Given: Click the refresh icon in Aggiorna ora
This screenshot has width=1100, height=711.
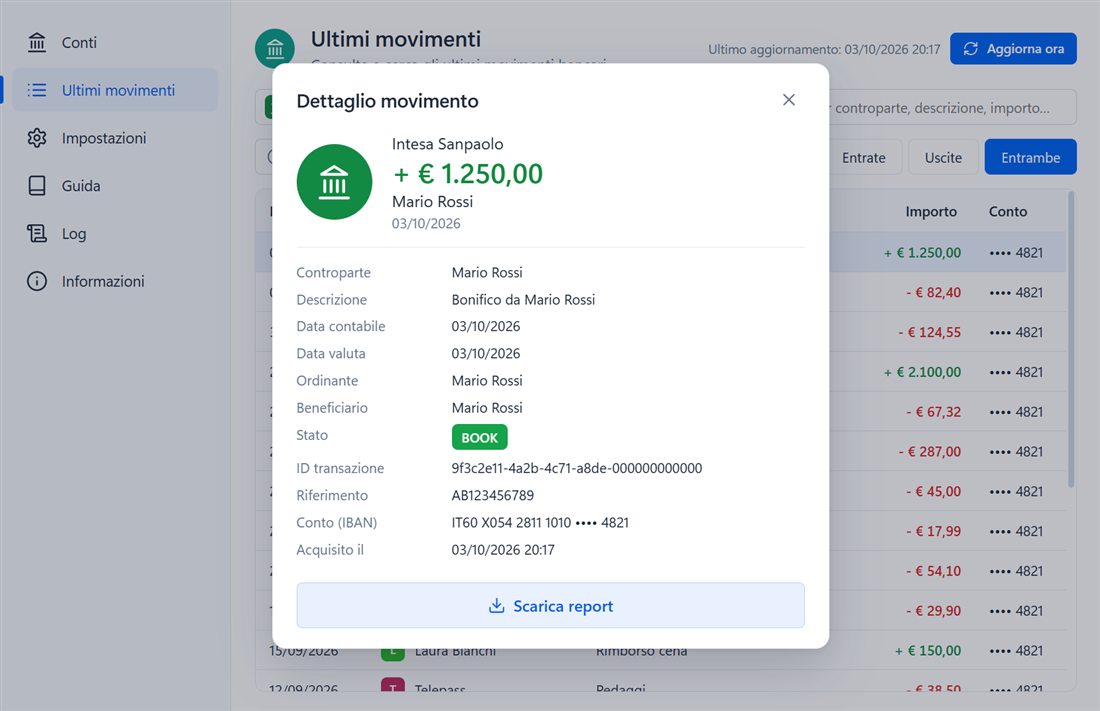Looking at the screenshot, I should [970, 48].
